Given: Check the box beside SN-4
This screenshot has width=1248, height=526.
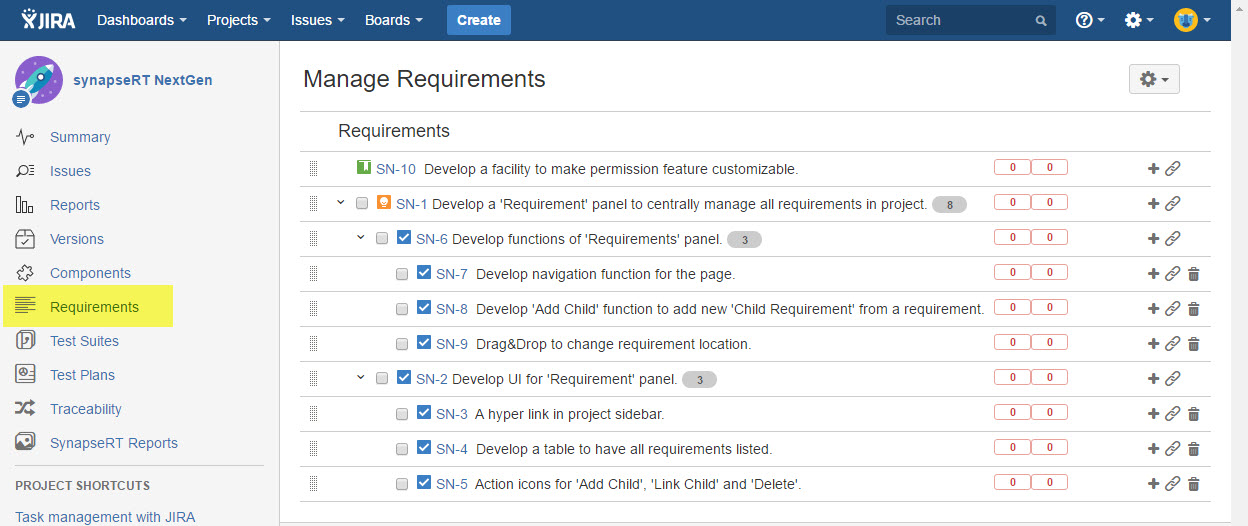Looking at the screenshot, I should [402, 449].
